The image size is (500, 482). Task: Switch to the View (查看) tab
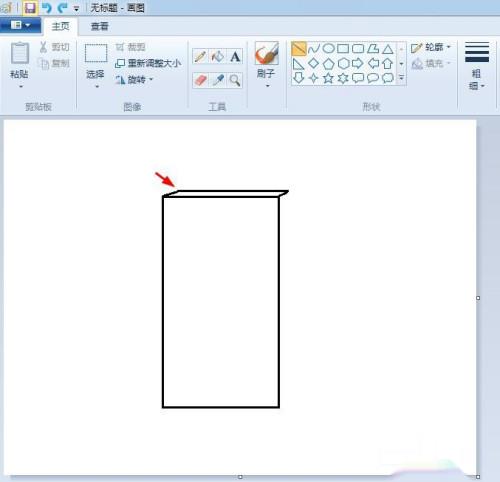[x=100, y=26]
